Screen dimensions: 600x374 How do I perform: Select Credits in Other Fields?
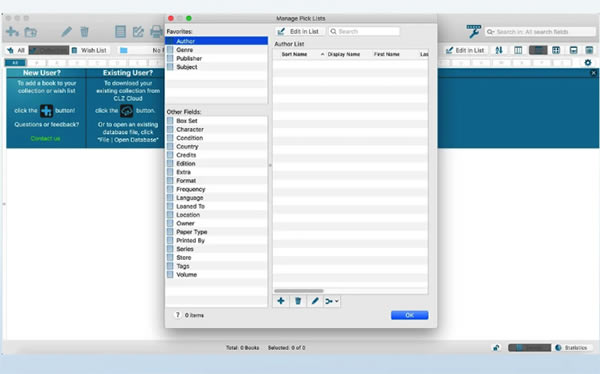(x=217, y=155)
